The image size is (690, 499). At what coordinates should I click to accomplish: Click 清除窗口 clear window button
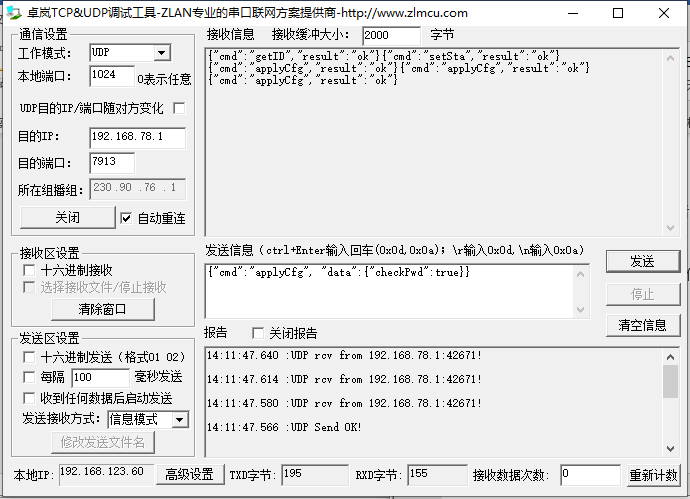click(x=103, y=309)
